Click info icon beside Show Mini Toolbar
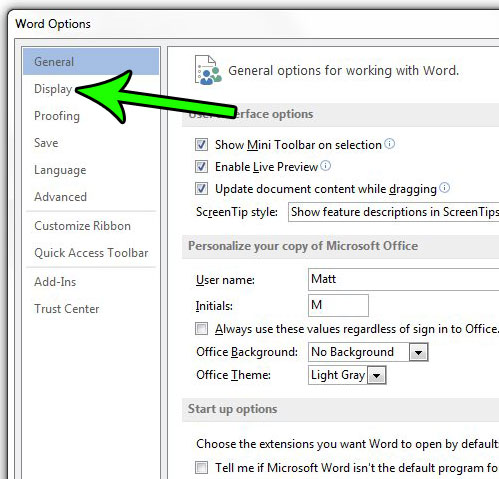499x479 pixels. coord(389,144)
